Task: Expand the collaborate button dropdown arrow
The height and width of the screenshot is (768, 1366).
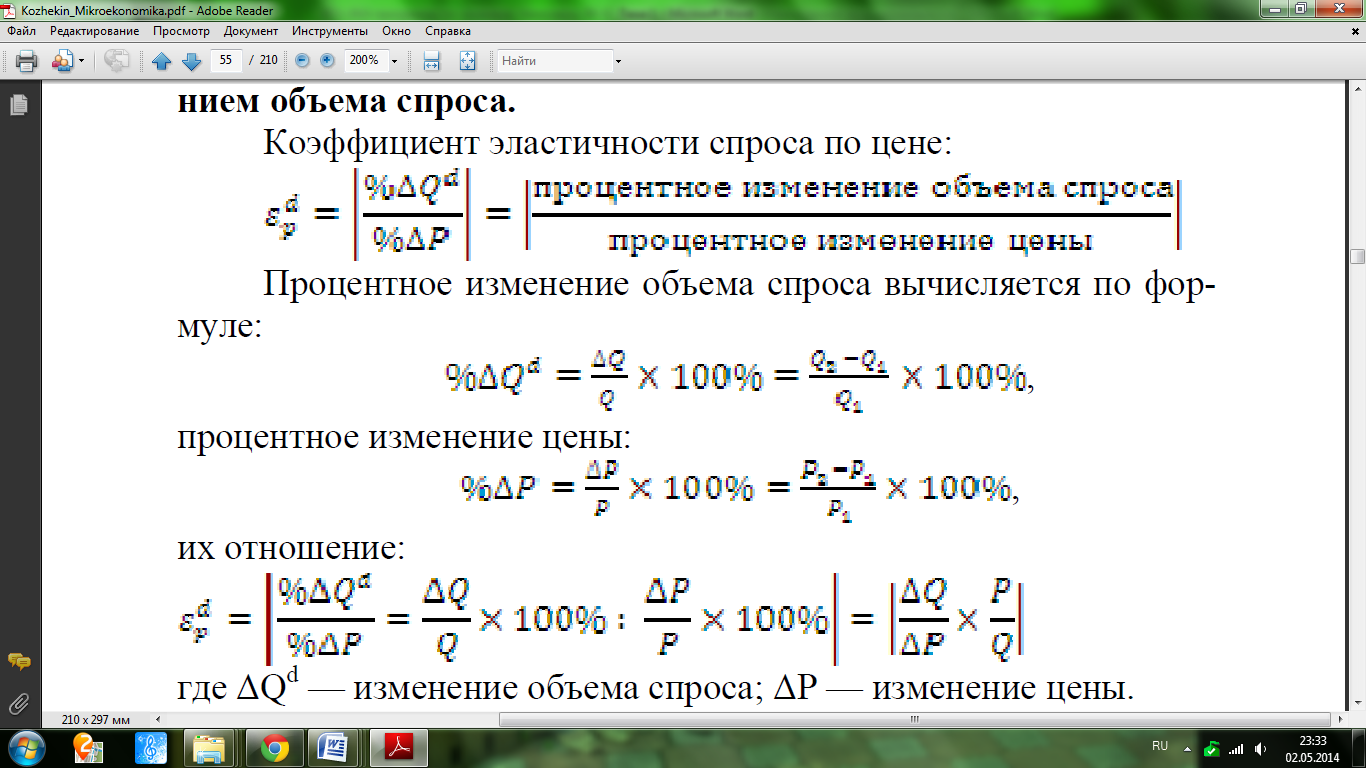Action: tap(82, 61)
